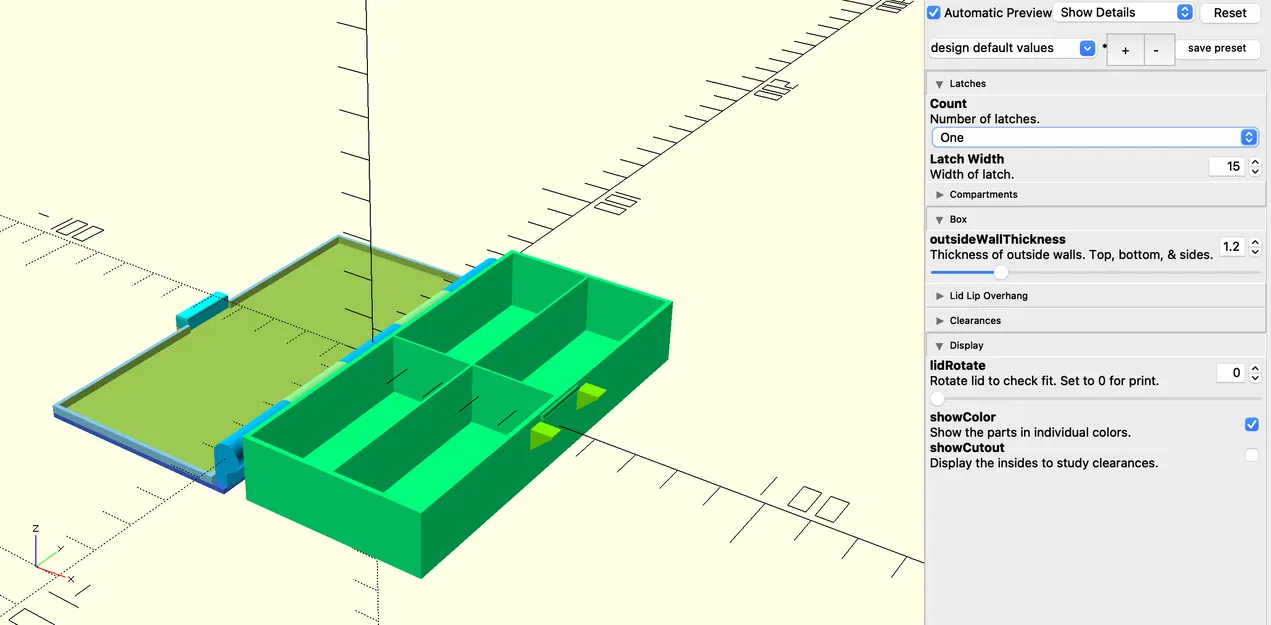Open the latch Count dropdown showing One
This screenshot has height=625, width=1271.
(1094, 137)
